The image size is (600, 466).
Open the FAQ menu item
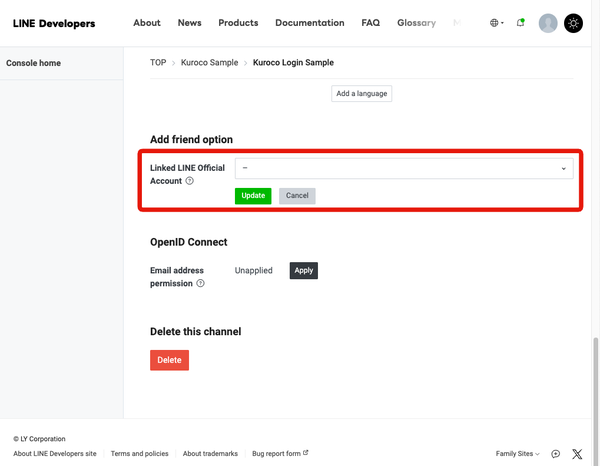(x=371, y=23)
